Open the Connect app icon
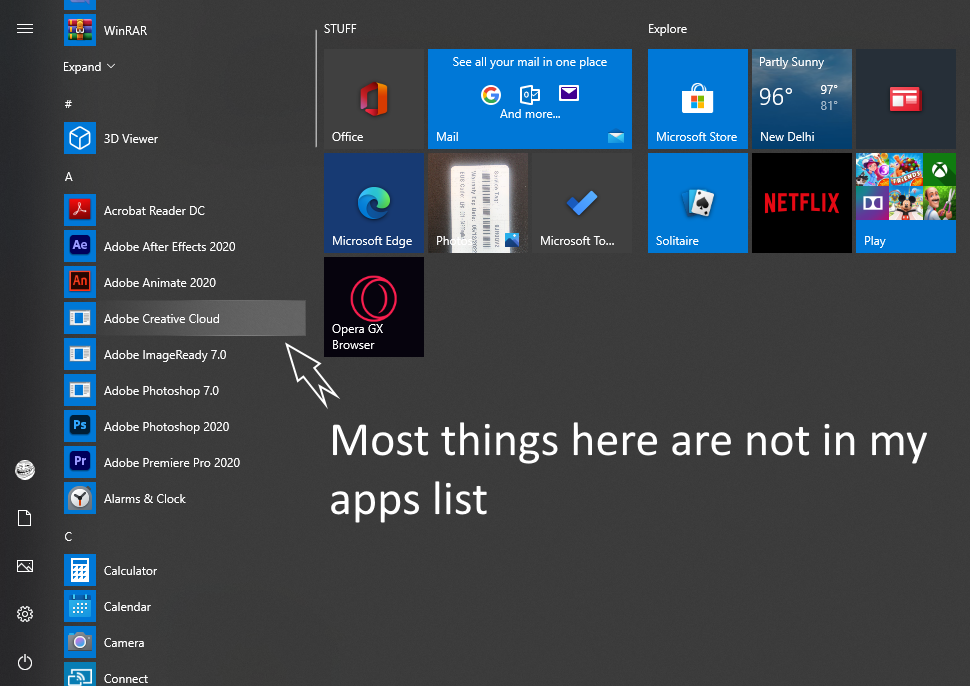This screenshot has width=970, height=686. (80, 675)
